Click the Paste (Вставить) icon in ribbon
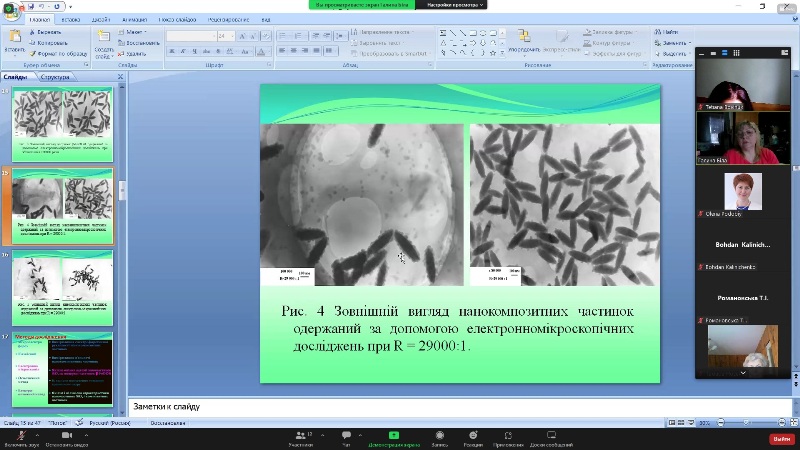The height and width of the screenshot is (450, 800). (14, 38)
